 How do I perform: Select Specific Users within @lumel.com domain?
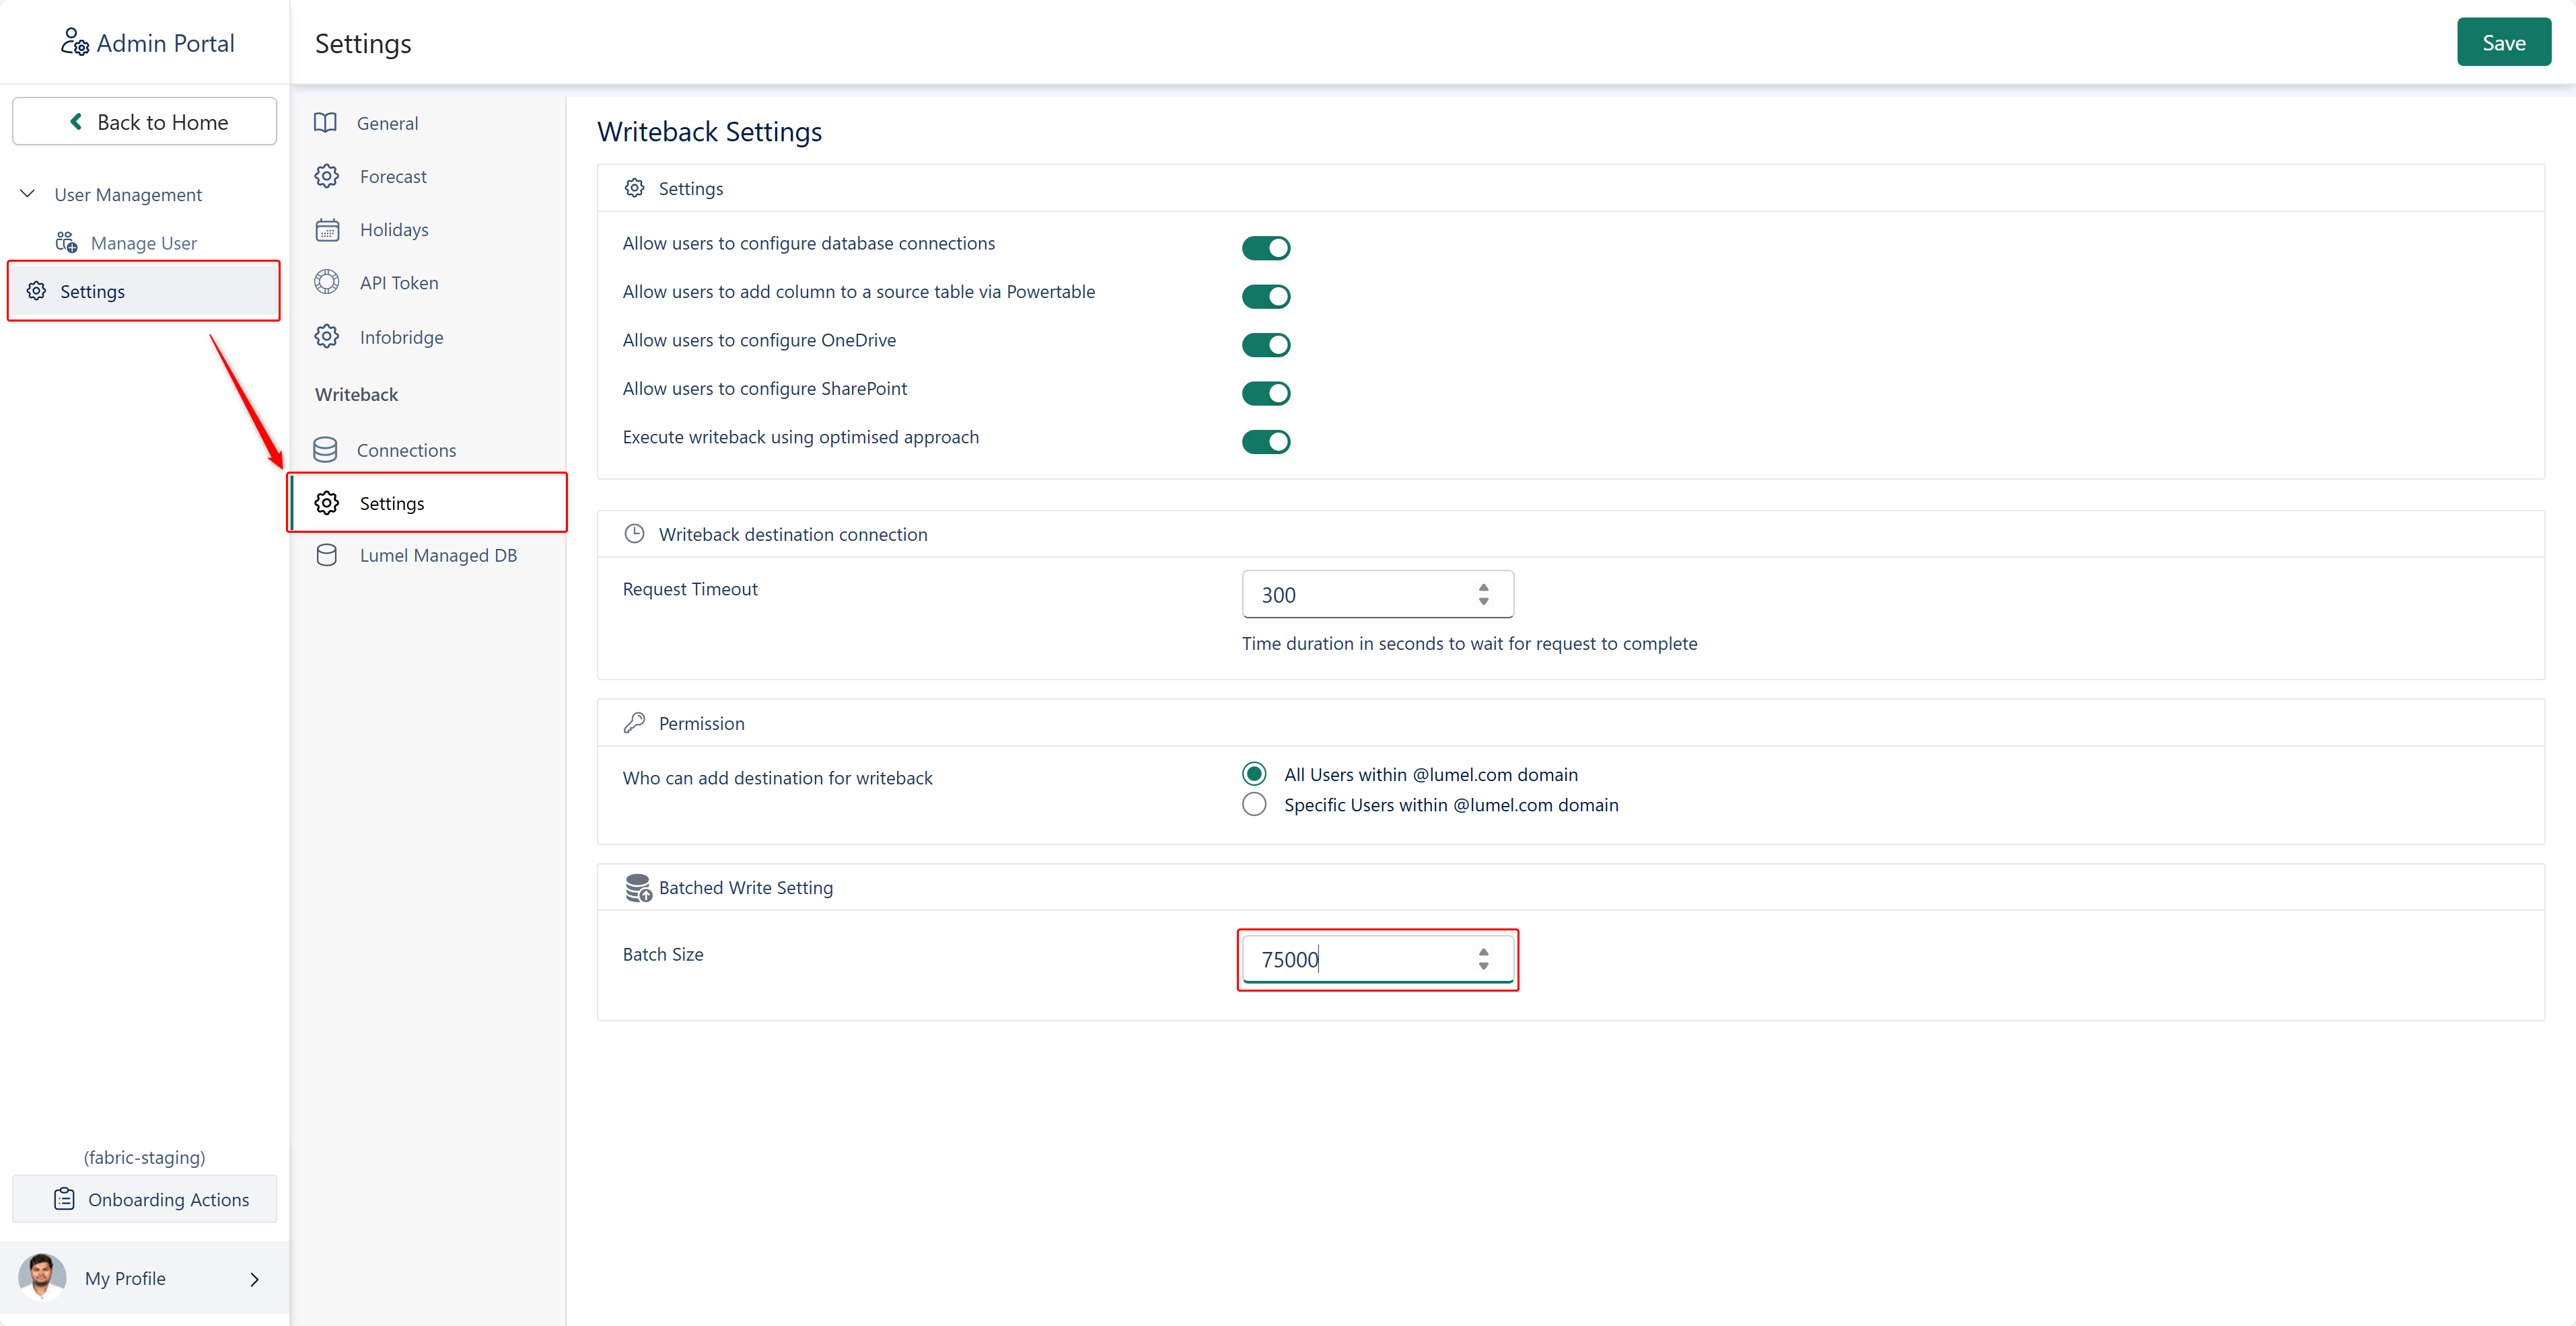coord(1254,805)
